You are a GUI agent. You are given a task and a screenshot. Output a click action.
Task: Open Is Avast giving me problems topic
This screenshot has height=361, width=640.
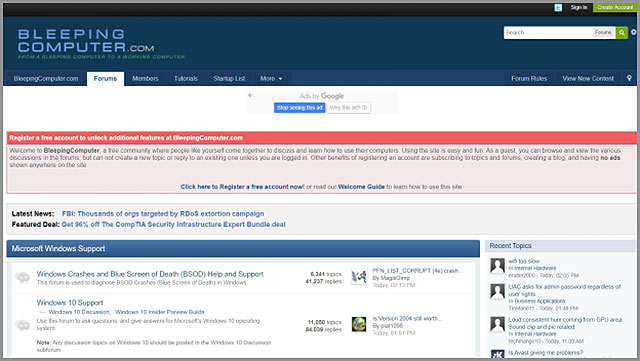point(545,352)
